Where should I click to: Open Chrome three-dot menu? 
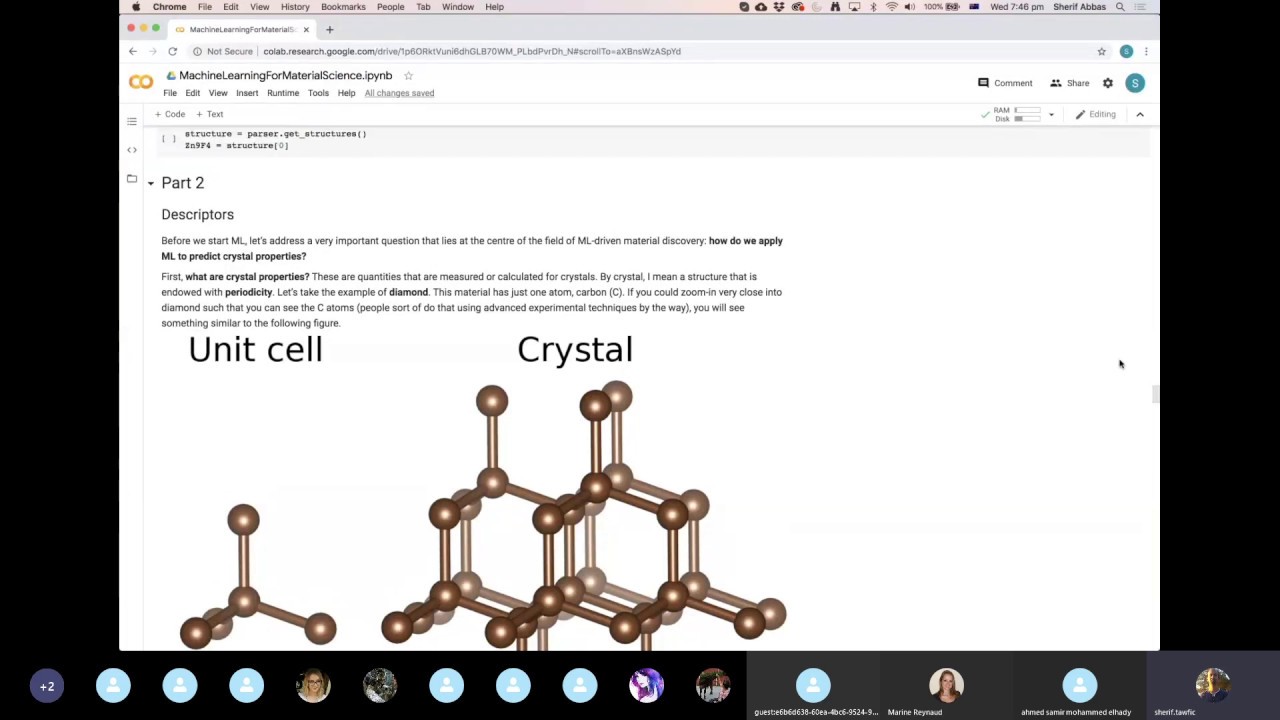pos(1146,51)
